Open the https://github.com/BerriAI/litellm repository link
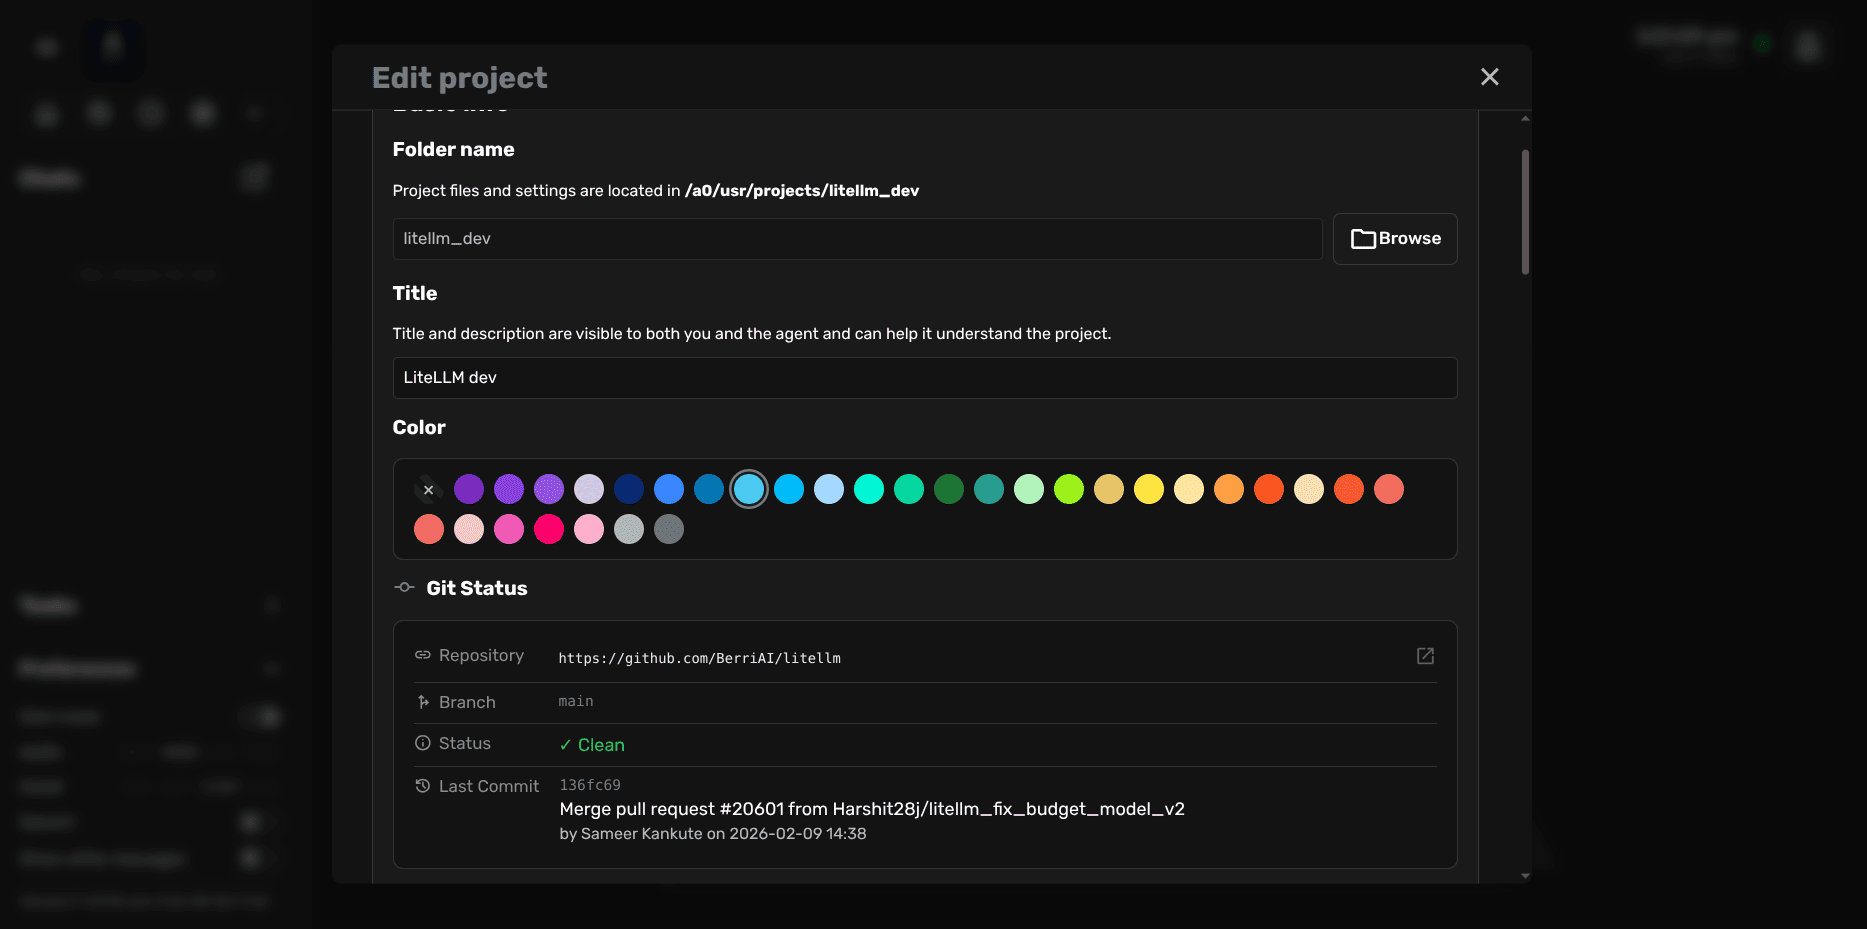 (x=699, y=658)
